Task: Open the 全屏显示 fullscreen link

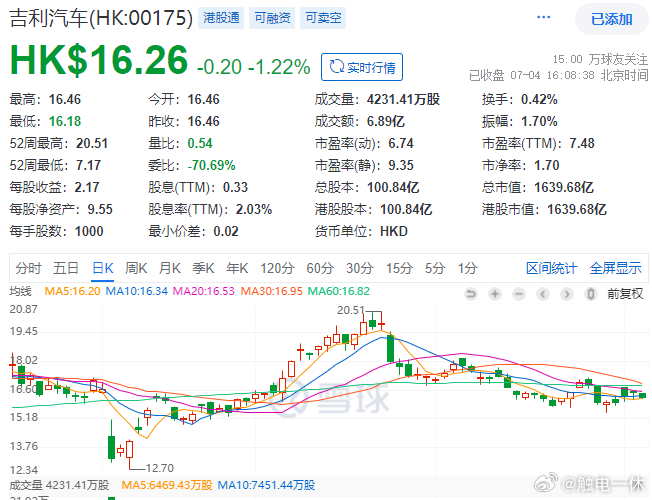Action: [616, 268]
